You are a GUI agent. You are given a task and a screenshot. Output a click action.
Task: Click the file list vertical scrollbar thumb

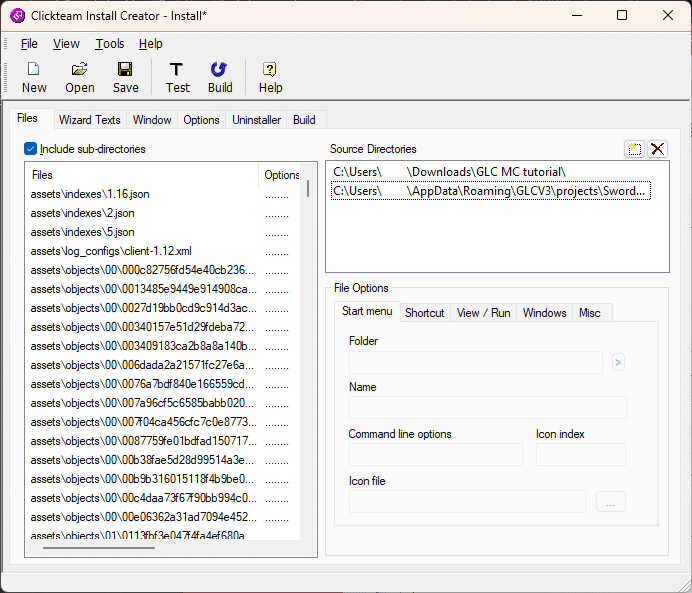point(308,188)
